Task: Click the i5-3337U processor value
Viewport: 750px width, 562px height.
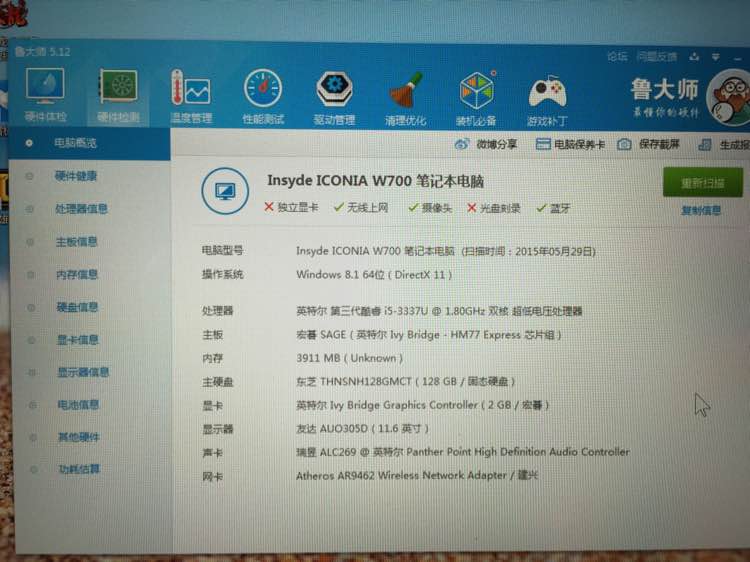Action: (x=439, y=311)
